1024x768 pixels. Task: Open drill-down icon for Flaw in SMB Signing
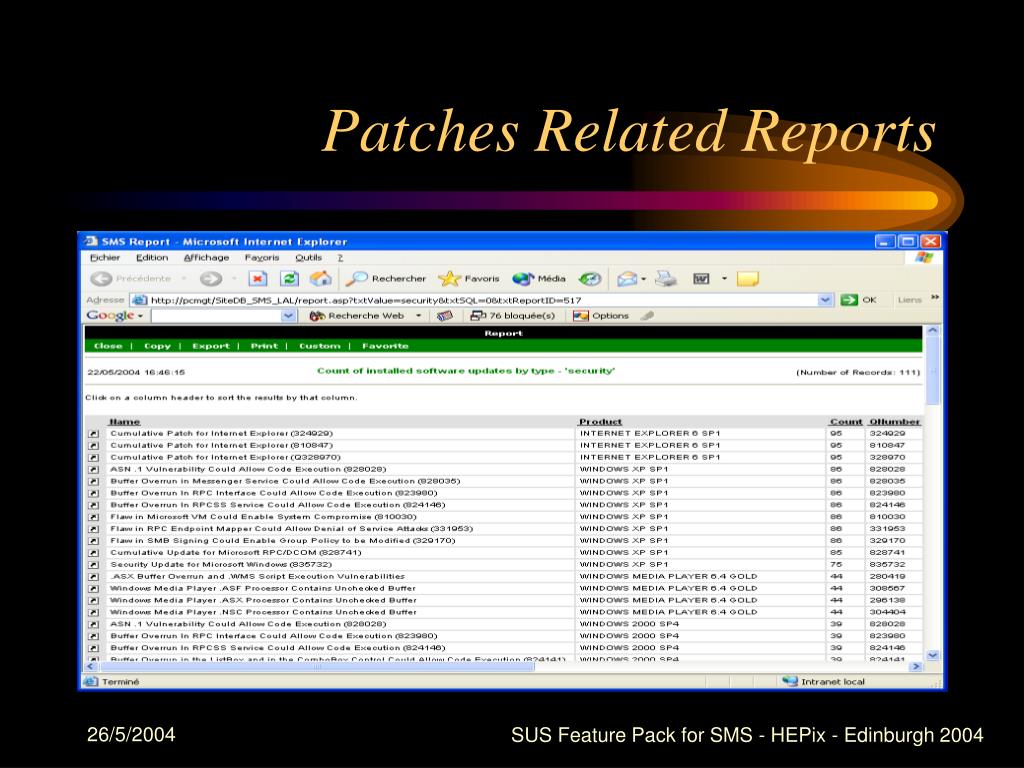93,541
